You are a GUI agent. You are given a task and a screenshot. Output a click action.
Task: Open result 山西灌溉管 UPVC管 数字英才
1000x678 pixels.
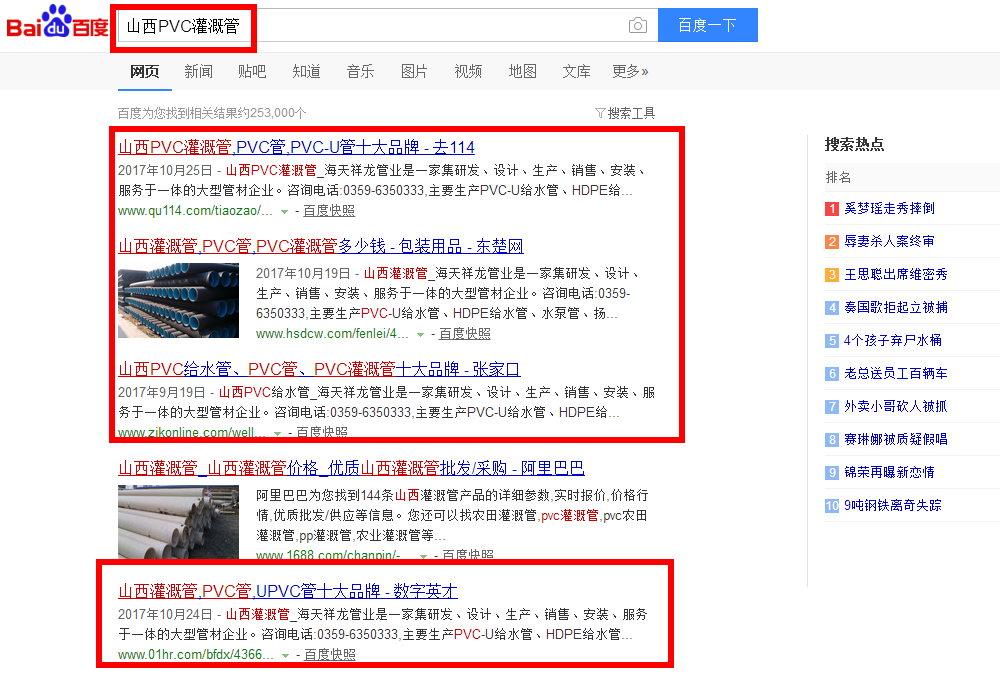(288, 591)
